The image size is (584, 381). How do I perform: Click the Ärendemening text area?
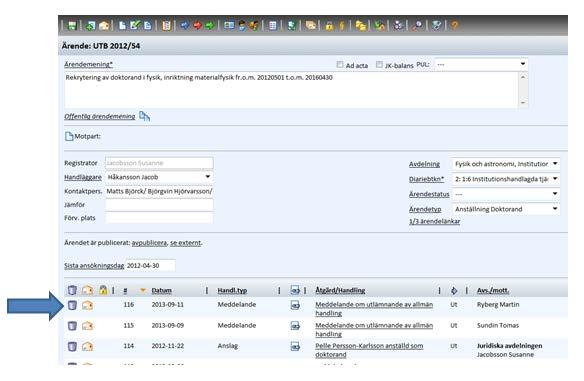click(292, 90)
